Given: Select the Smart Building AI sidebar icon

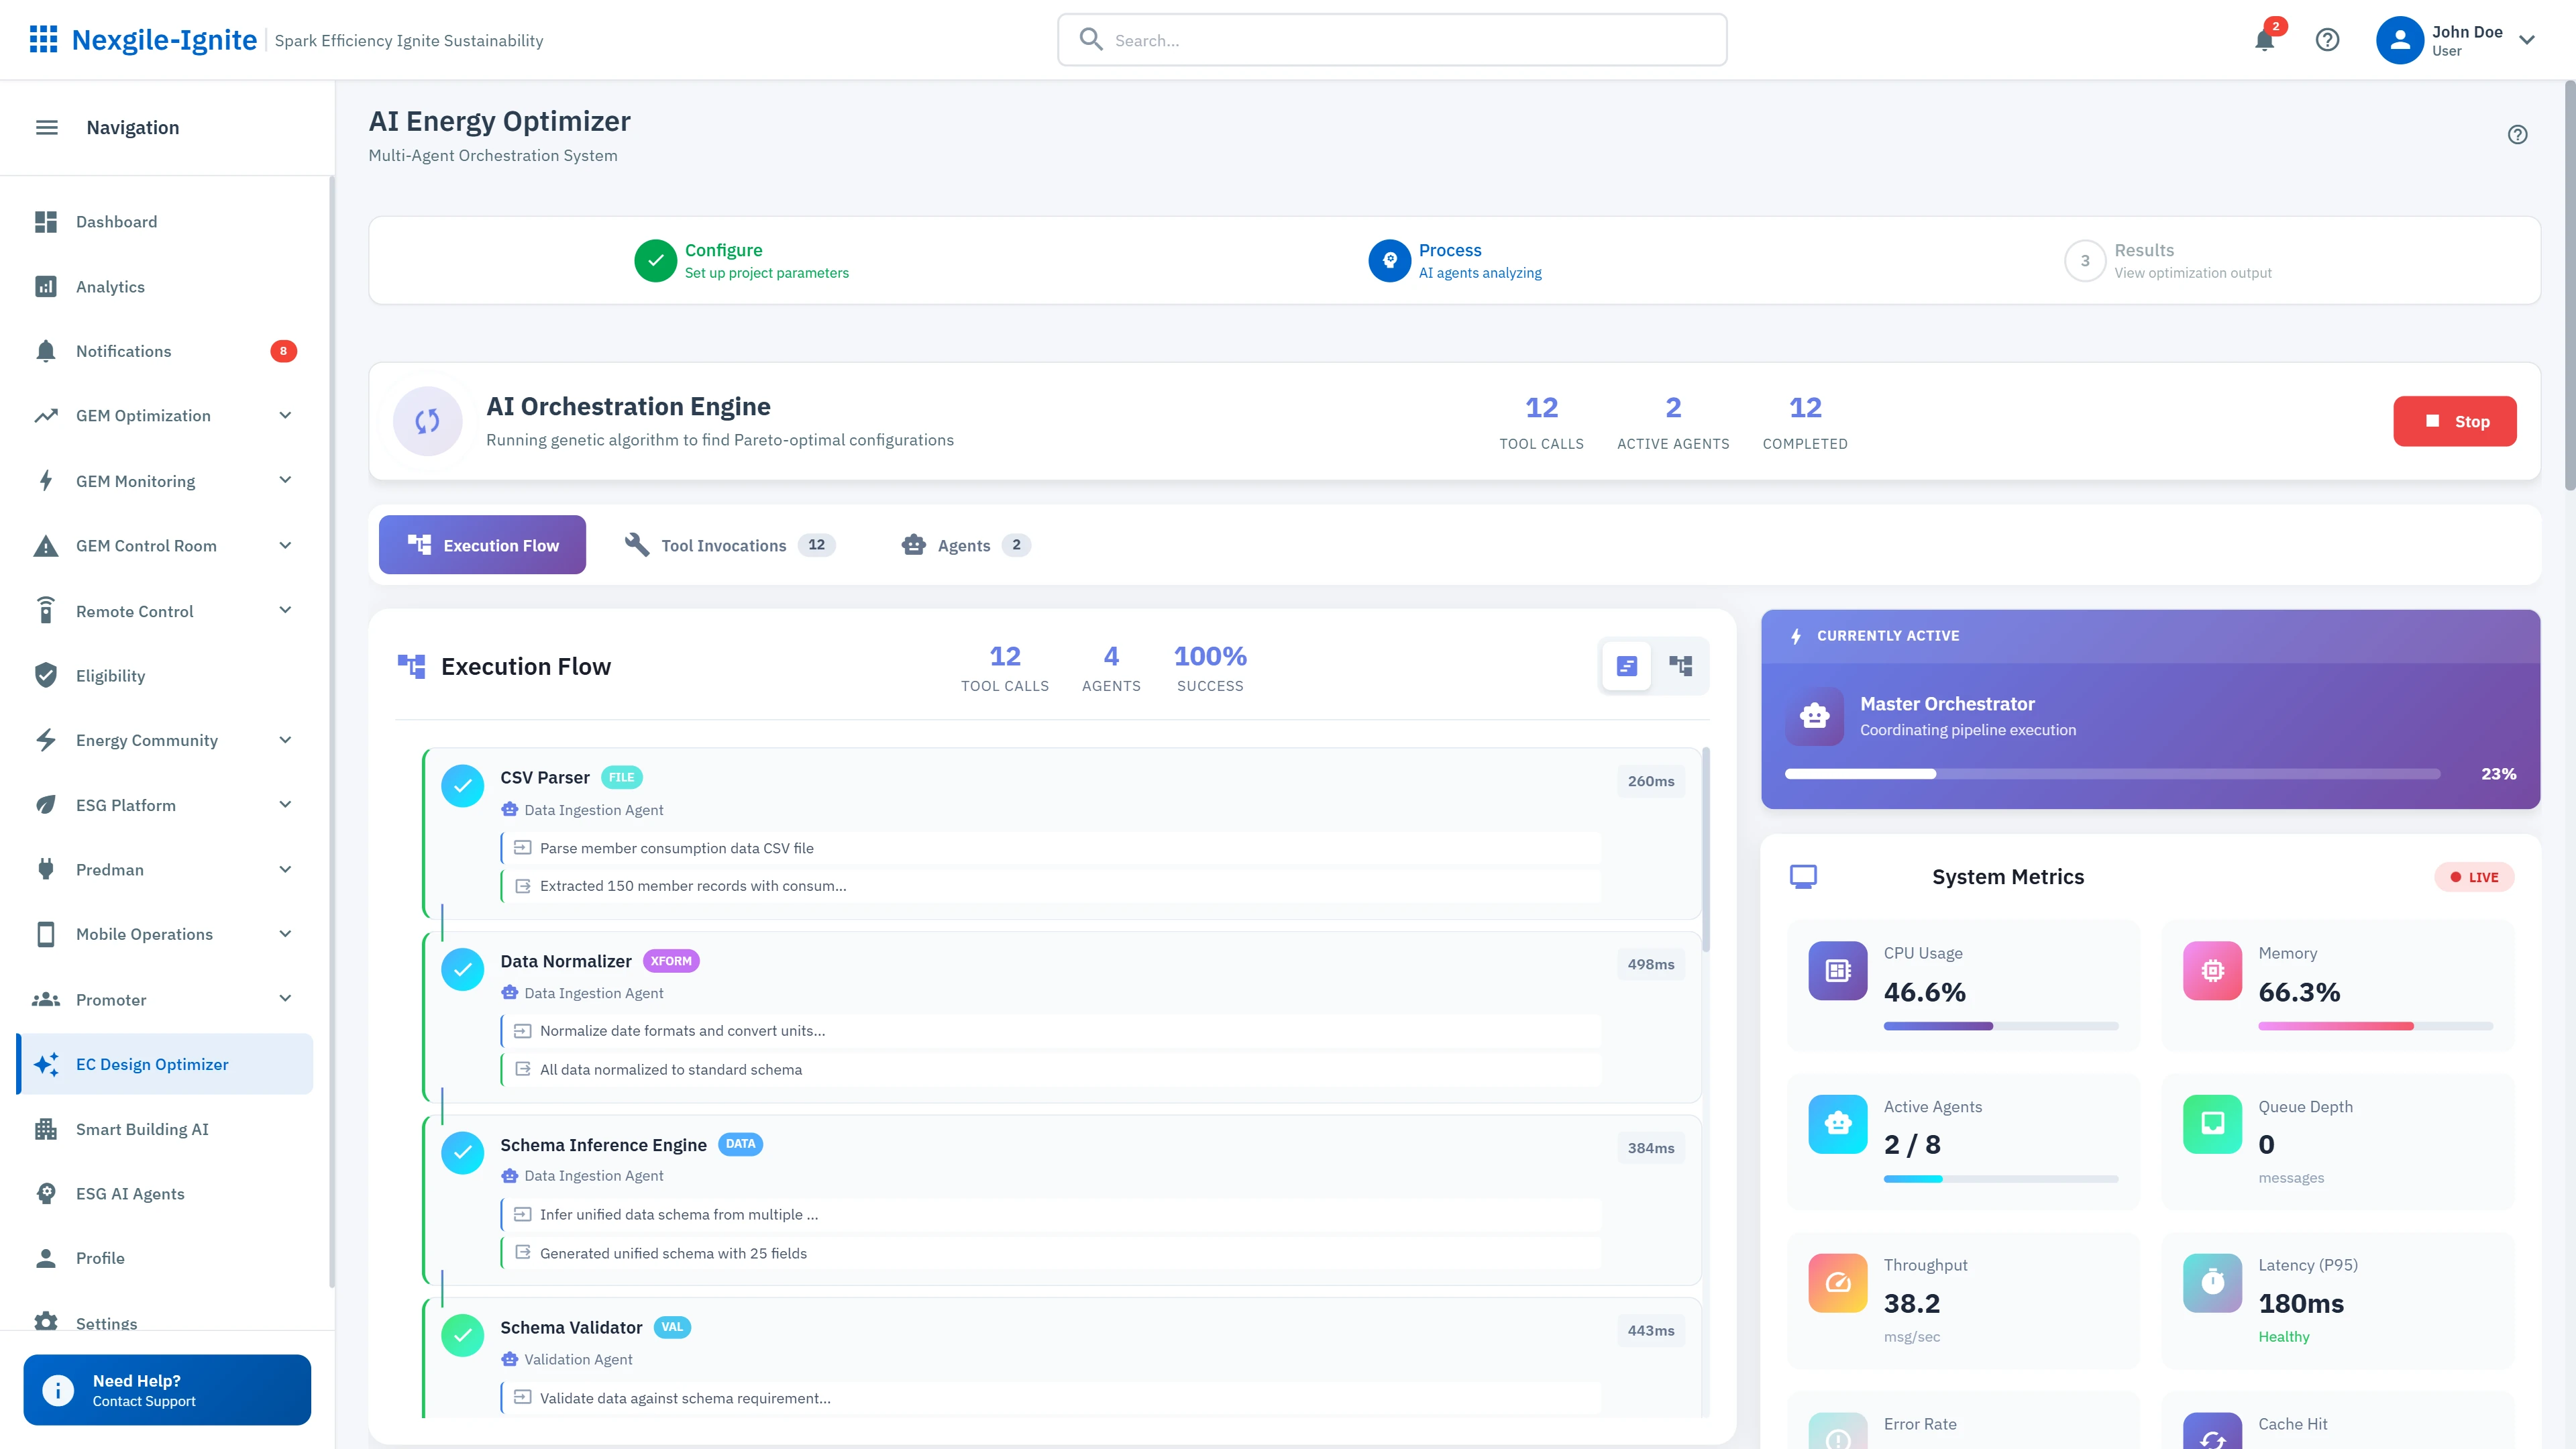Looking at the screenshot, I should (x=46, y=1129).
